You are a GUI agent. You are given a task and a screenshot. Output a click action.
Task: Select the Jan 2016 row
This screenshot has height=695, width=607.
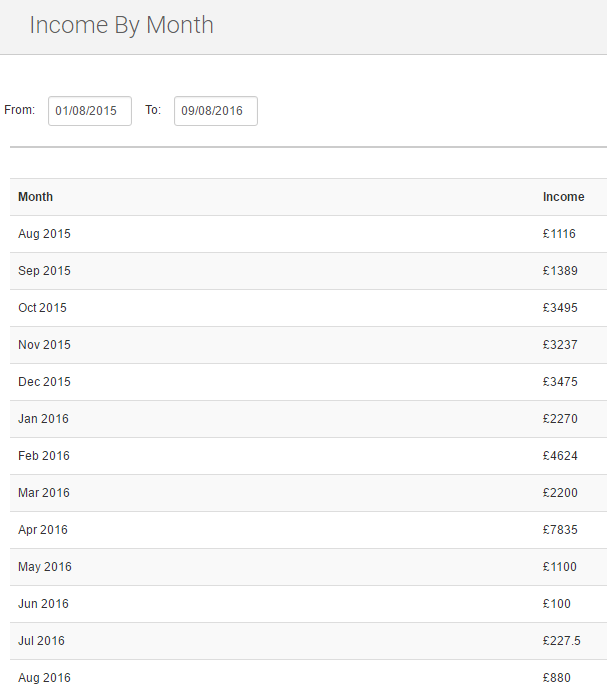[44, 419]
